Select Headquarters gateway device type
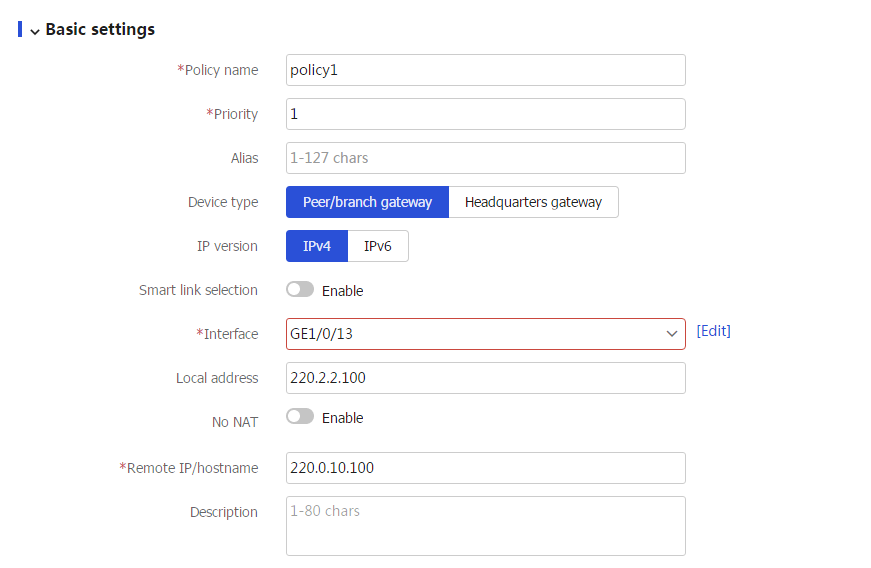The width and height of the screenshot is (871, 568). [533, 202]
